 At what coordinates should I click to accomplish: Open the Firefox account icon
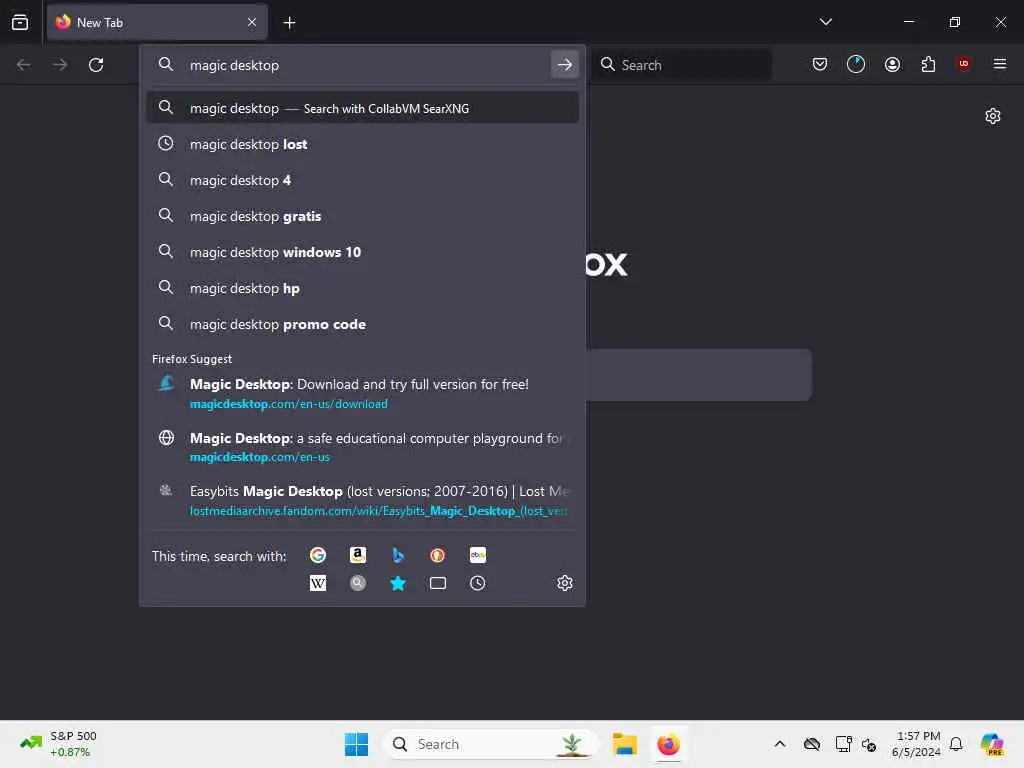tap(892, 64)
